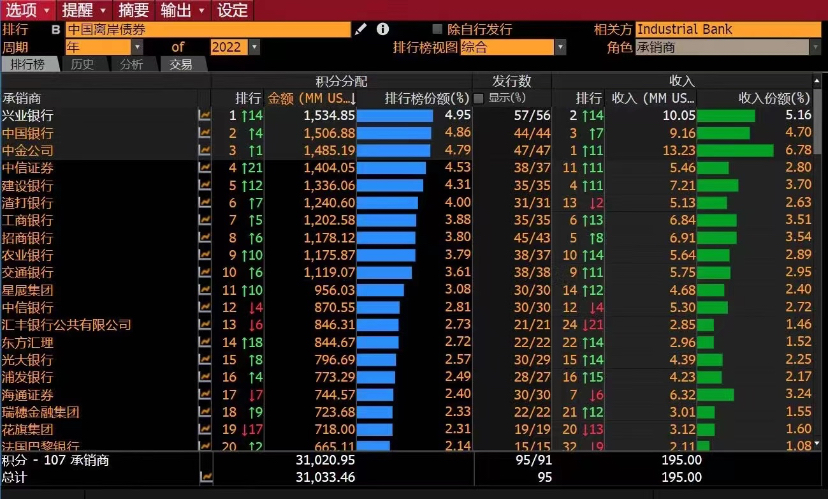This screenshot has width=828, height=499.
Task: Click the 中国离岸债券 ranking input field
Action: click(208, 29)
